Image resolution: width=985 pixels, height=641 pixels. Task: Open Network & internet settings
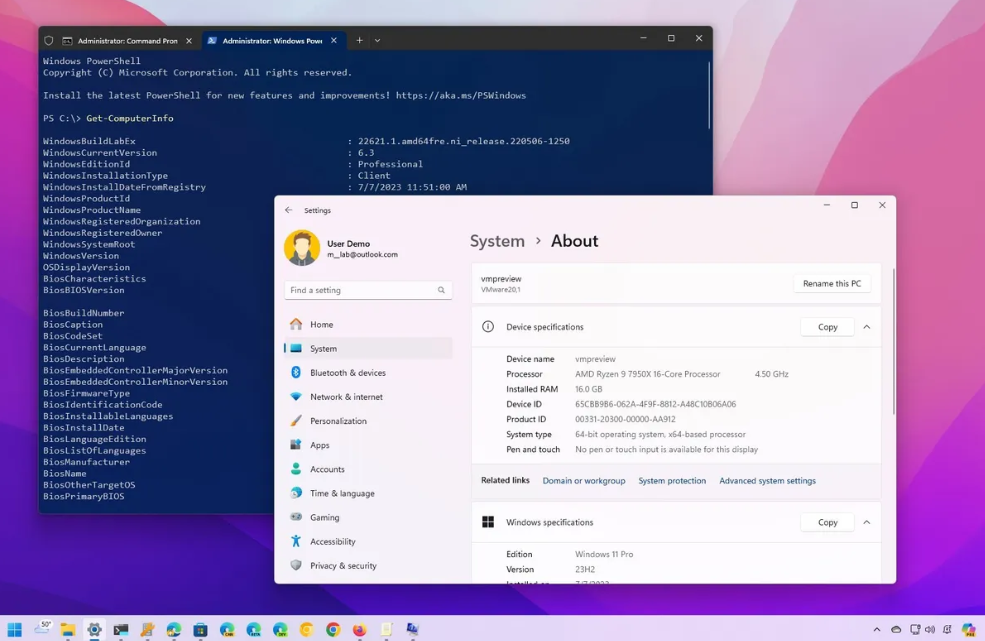(346, 397)
